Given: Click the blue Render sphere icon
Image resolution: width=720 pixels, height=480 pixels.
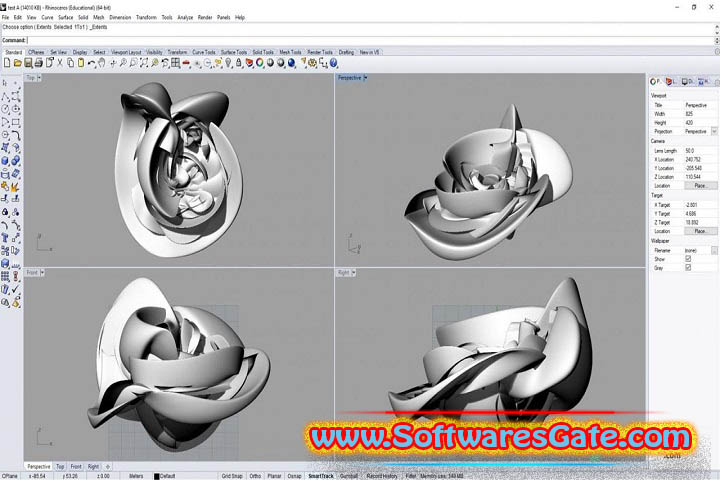Looking at the screenshot, I should tap(292, 63).
